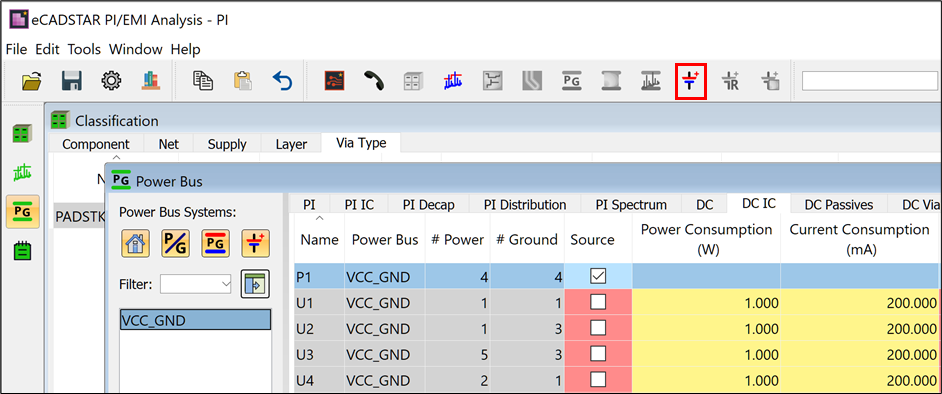Save project using the floppy disk icon
This screenshot has width=942, height=394.
71,80
